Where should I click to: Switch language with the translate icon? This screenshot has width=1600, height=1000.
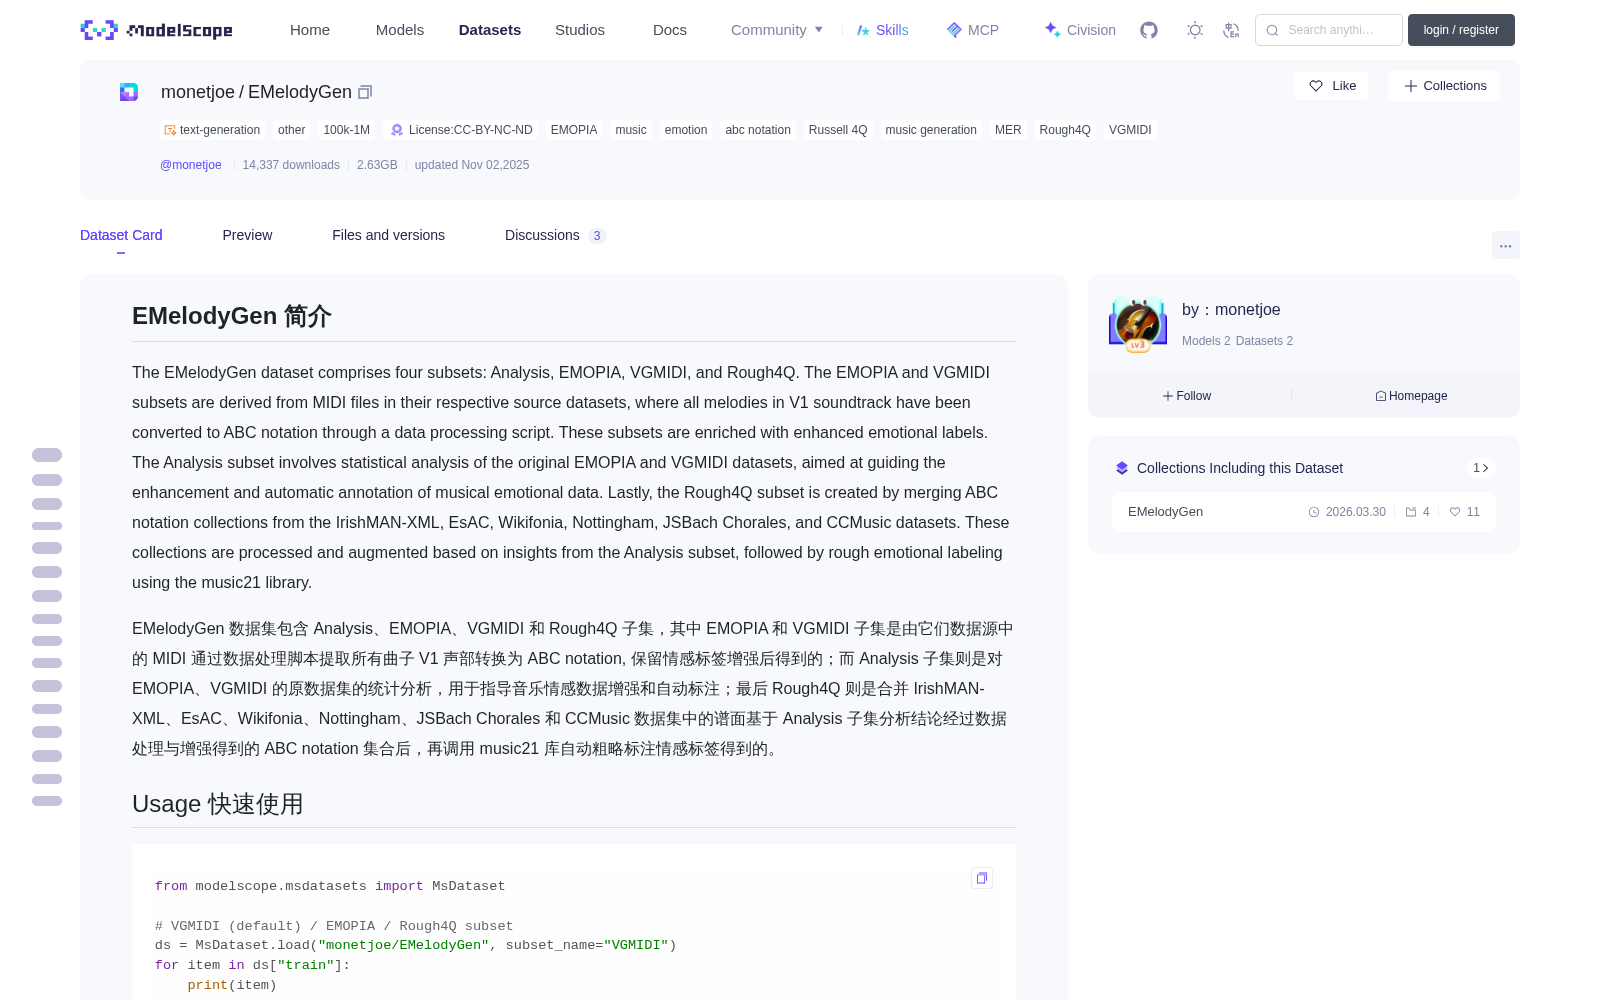pos(1231,30)
